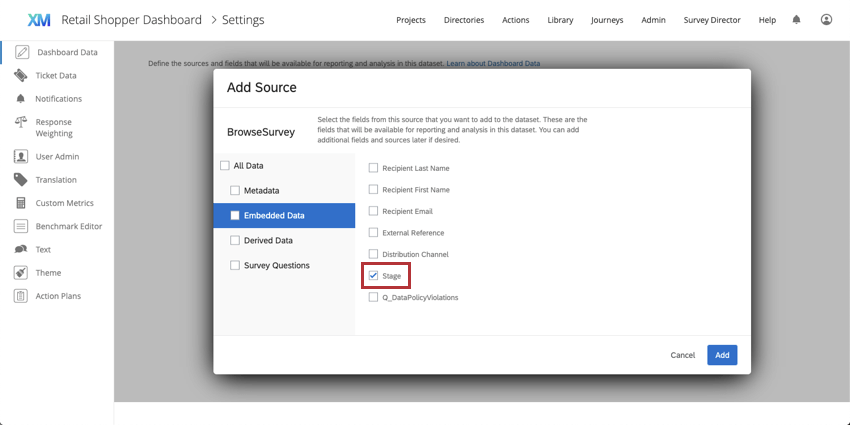Open Benchmark Editor settings tab
Image resolution: width=850 pixels, height=425 pixels.
(69, 226)
